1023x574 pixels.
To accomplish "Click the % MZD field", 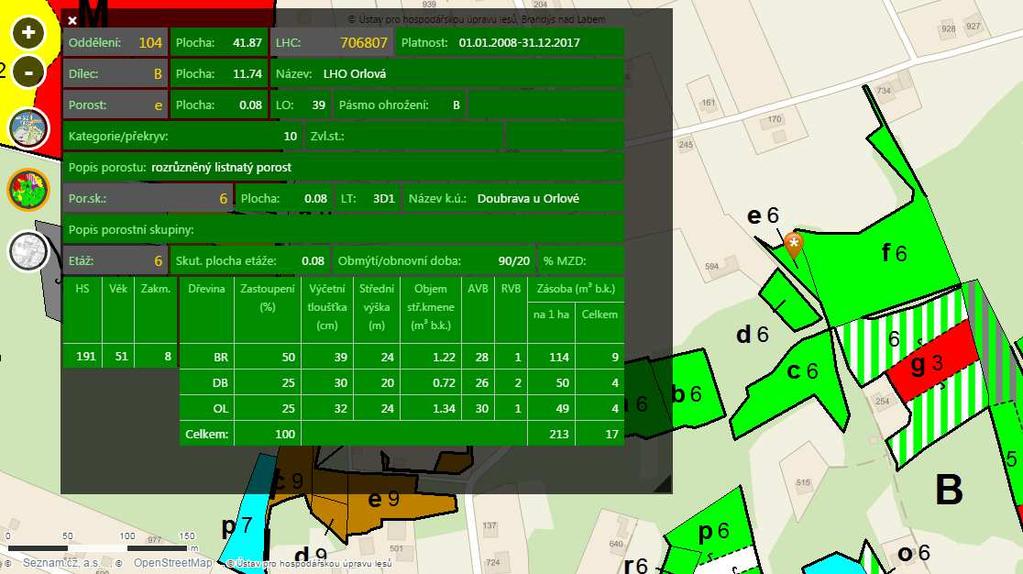I will [x=581, y=261].
